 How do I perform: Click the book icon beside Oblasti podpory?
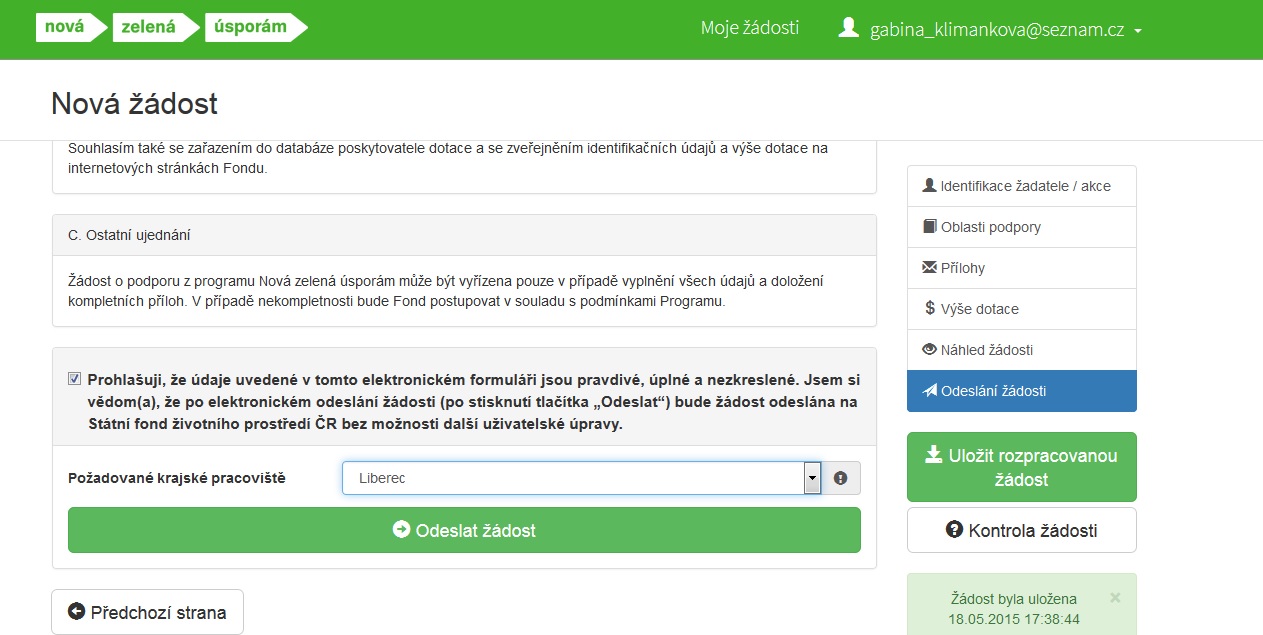[x=930, y=226]
